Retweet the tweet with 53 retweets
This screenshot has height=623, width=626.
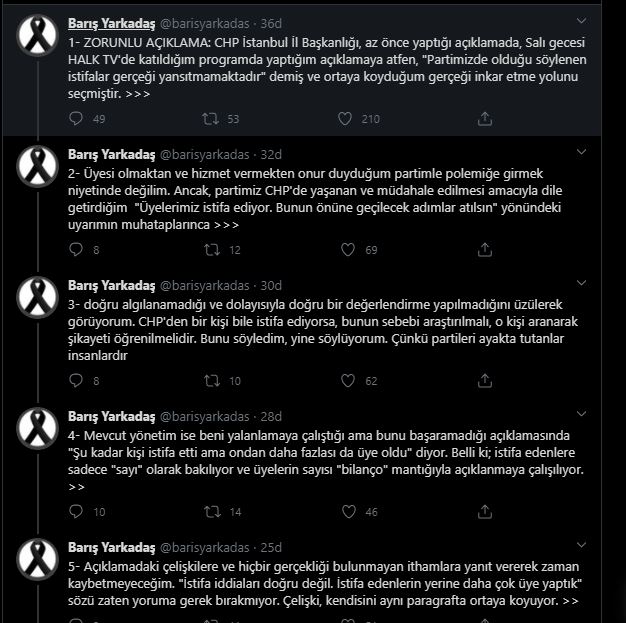211,119
